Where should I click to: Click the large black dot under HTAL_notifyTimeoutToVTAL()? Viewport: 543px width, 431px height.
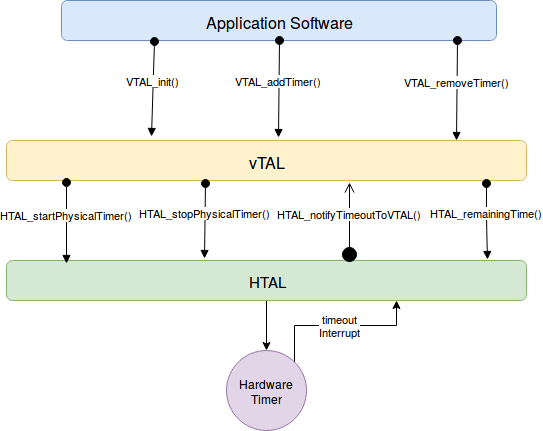coord(349,255)
